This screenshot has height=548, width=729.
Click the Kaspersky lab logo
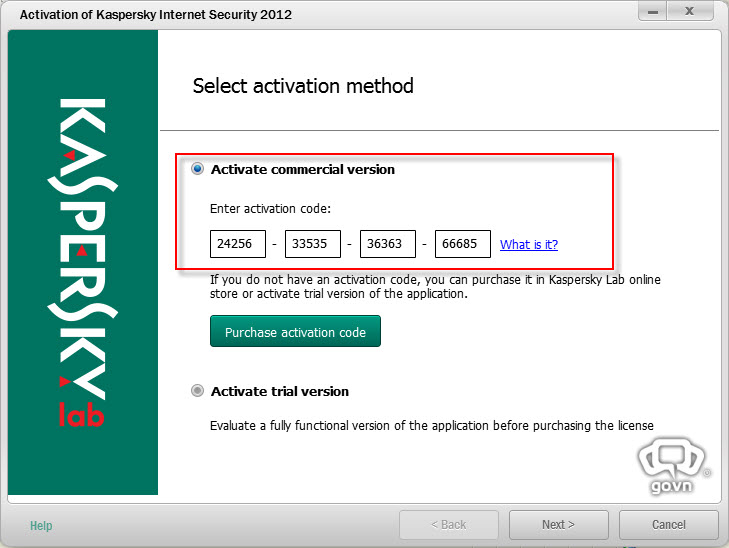coord(82,263)
